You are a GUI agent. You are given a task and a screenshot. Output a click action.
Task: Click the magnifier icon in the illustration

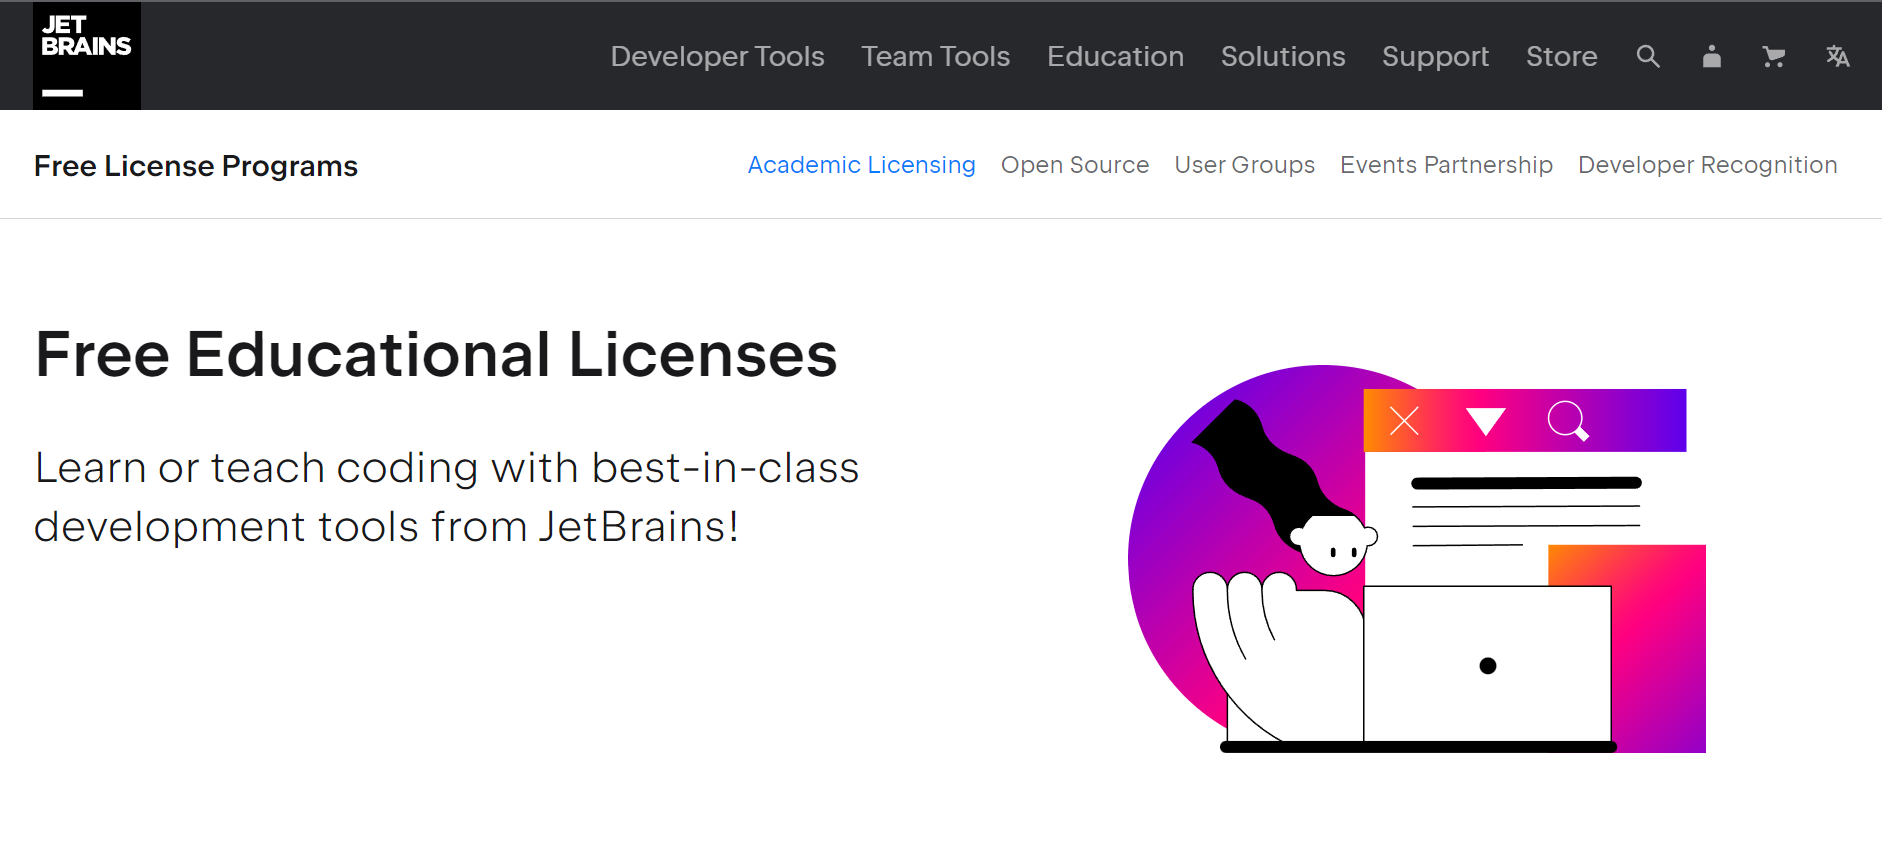1567,421
